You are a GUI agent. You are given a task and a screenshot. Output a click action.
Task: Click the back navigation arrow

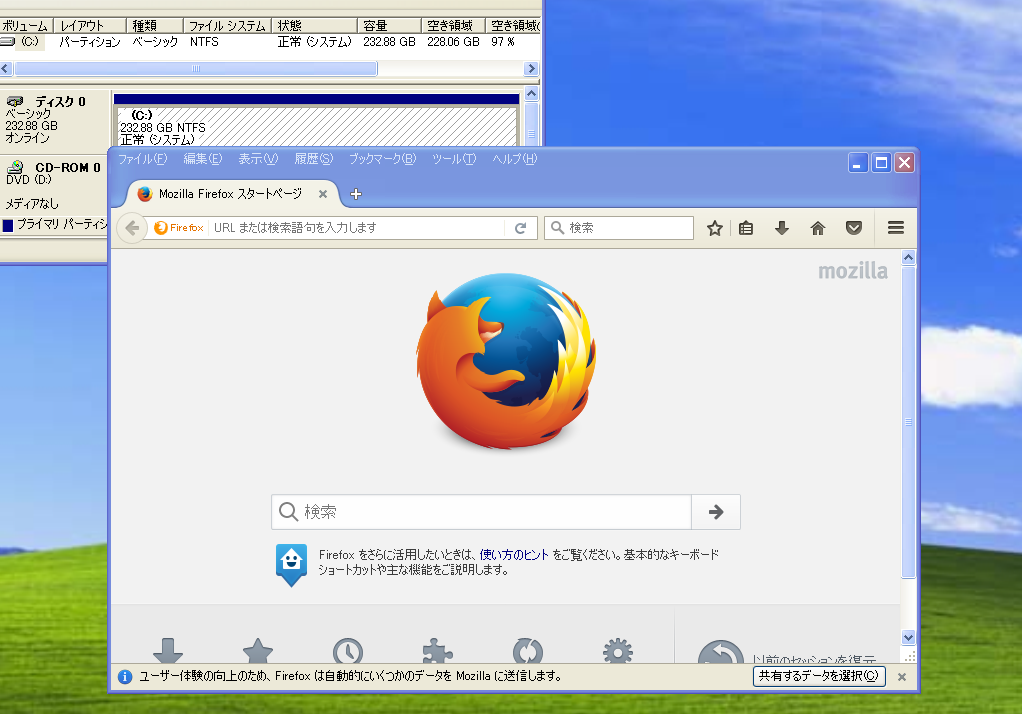coord(131,228)
